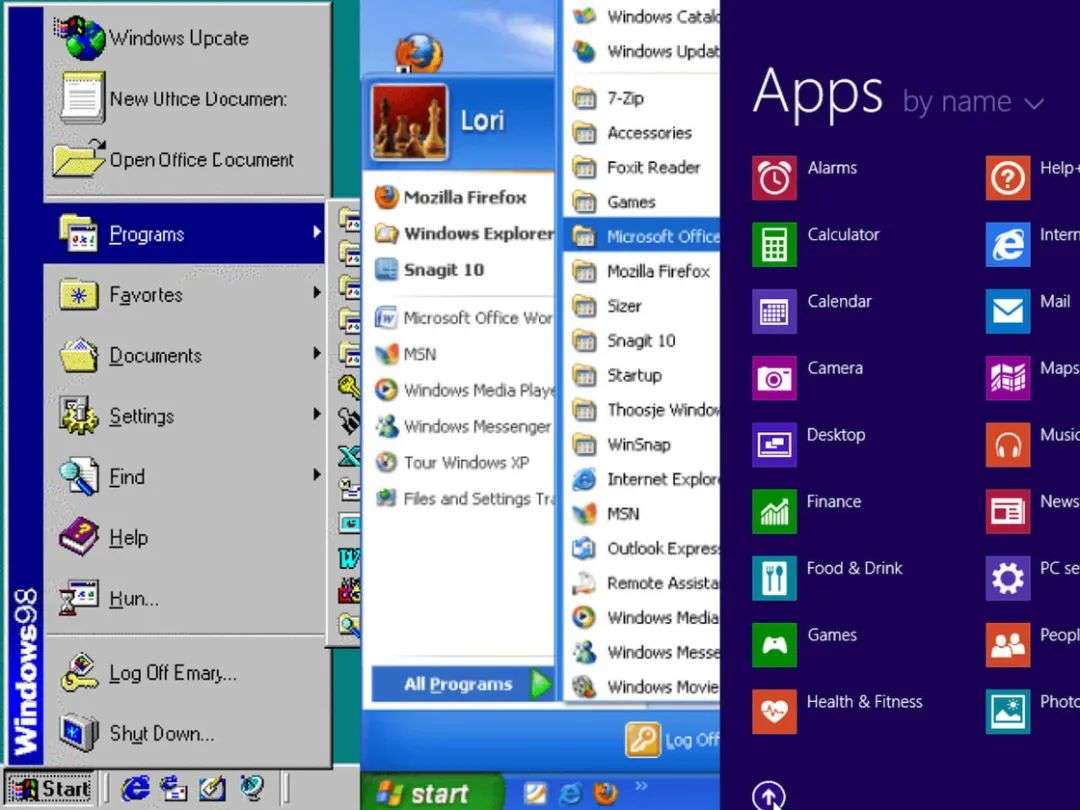1080x810 pixels.
Task: Click Log Off entry in Windows 98 menu
Action: [186, 673]
